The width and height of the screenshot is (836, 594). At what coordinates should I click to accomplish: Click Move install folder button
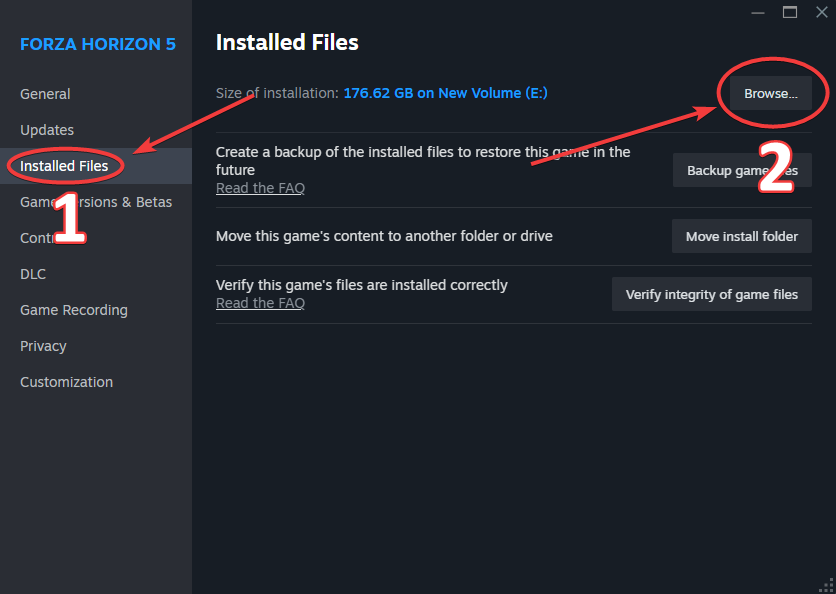742,236
